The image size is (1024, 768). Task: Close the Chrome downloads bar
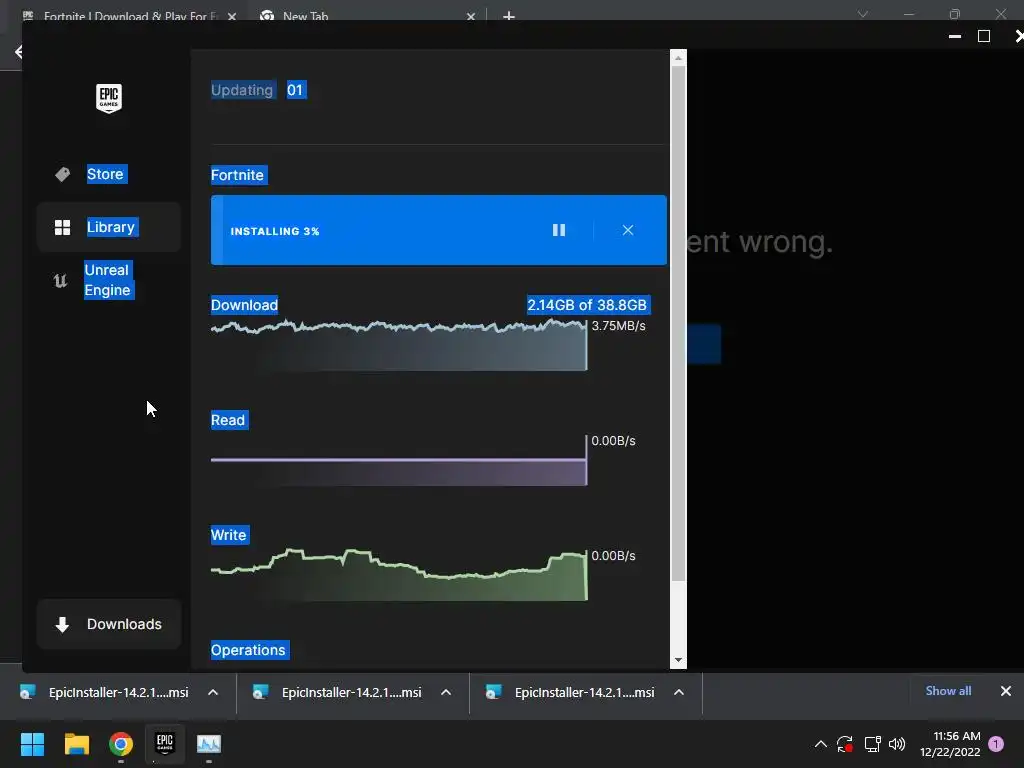tap(1006, 691)
